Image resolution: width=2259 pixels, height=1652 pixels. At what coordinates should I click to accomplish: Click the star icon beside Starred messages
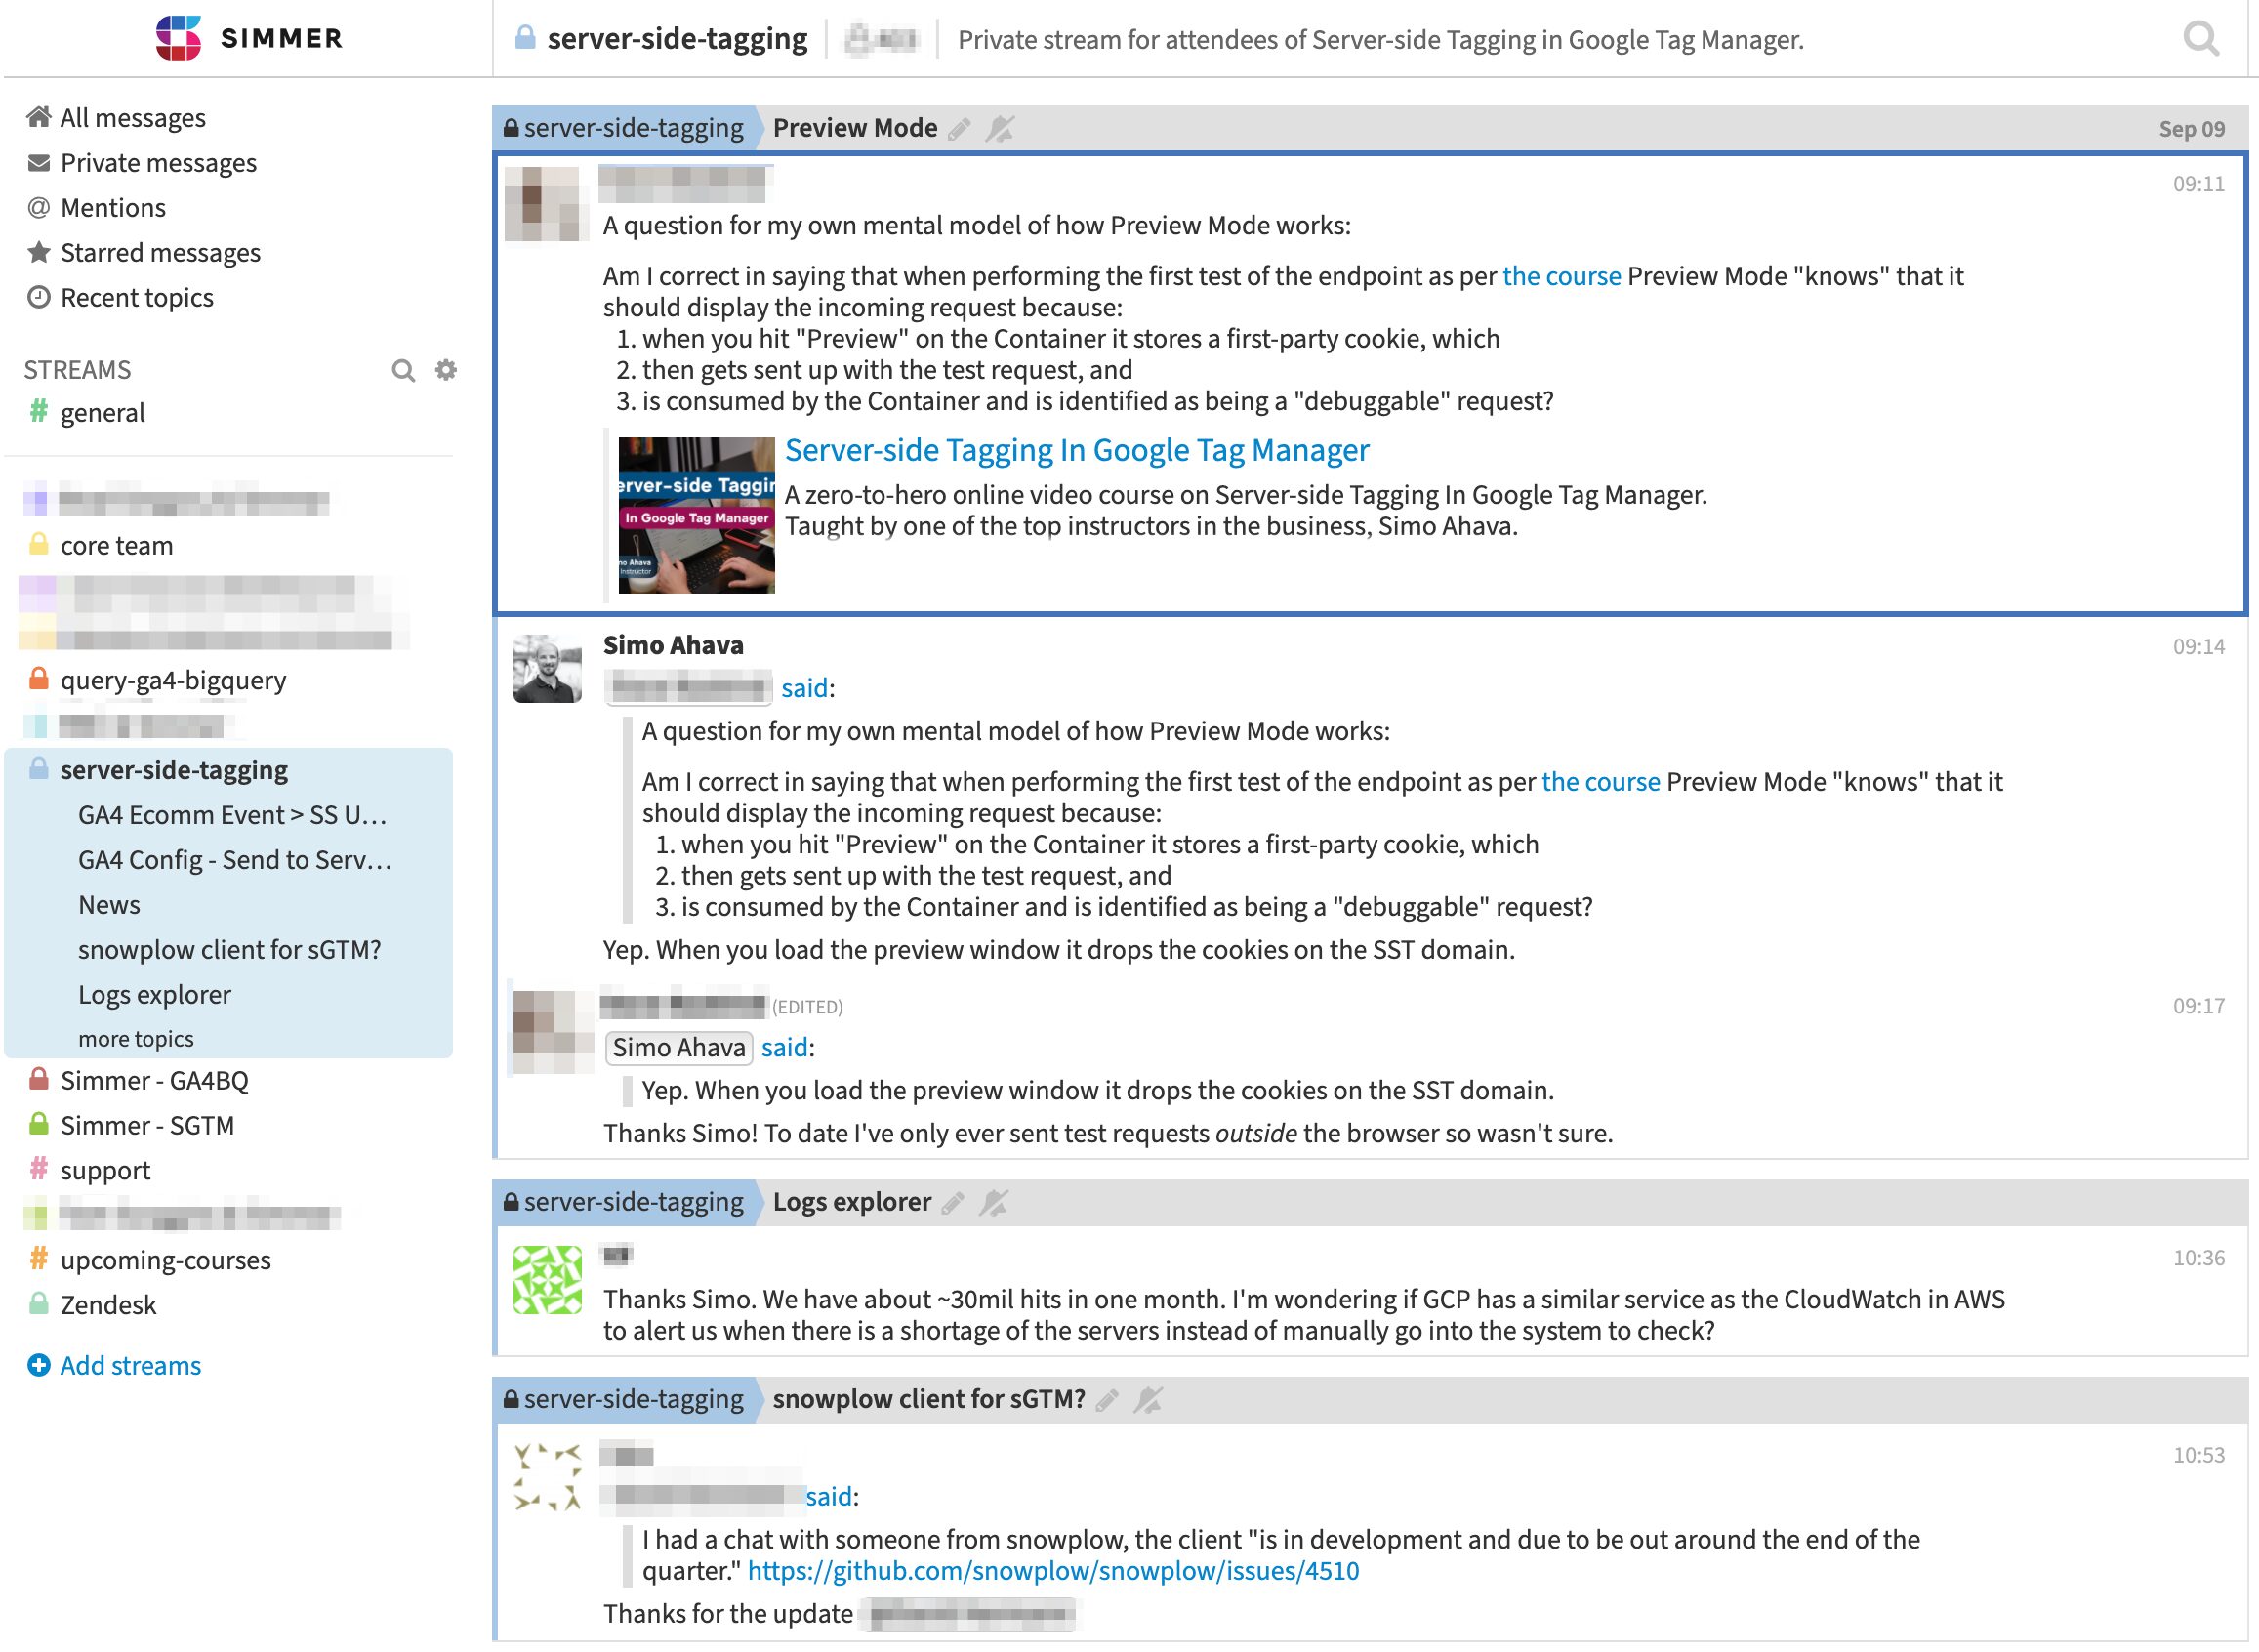(x=38, y=252)
